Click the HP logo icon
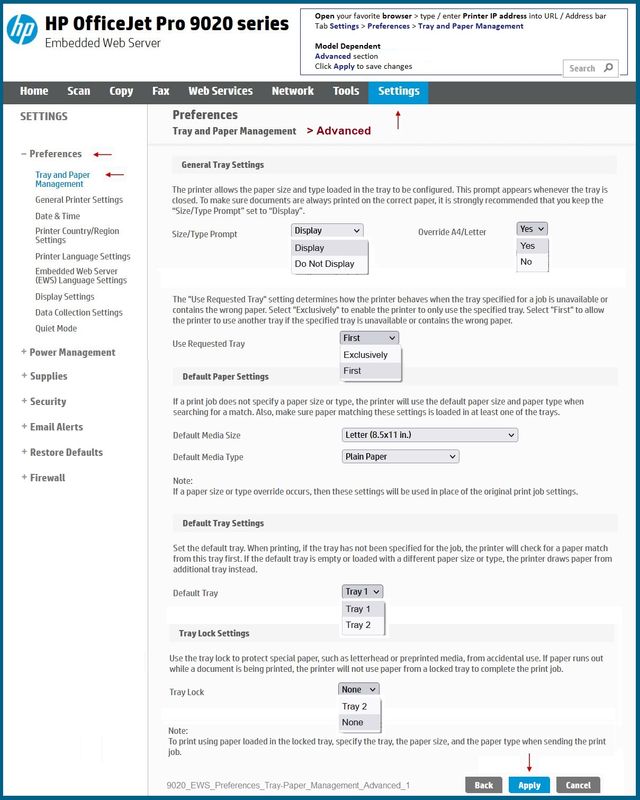The image size is (640, 800). point(22,29)
